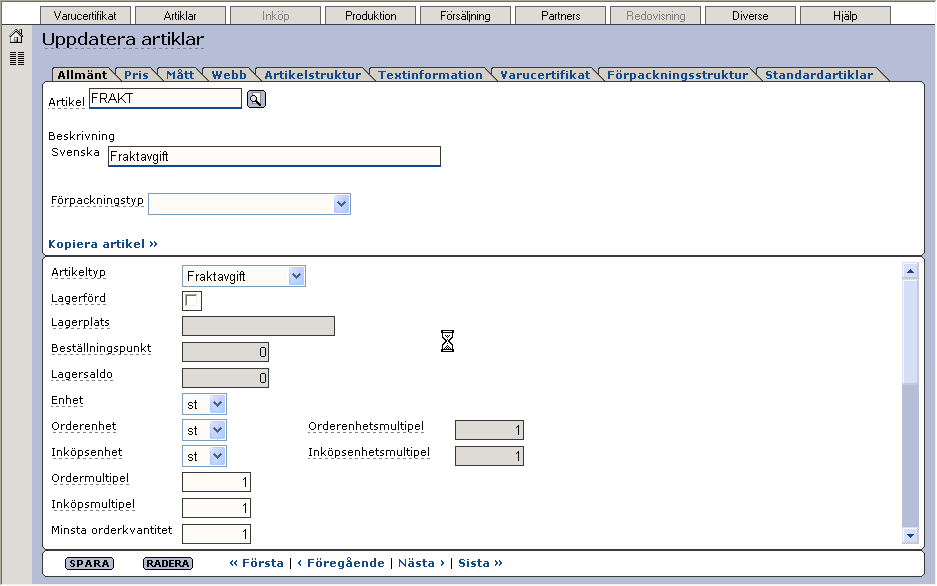Viewport: 937px width, 586px height.
Task: Open the Partners top menu
Action: pyautogui.click(x=561, y=16)
